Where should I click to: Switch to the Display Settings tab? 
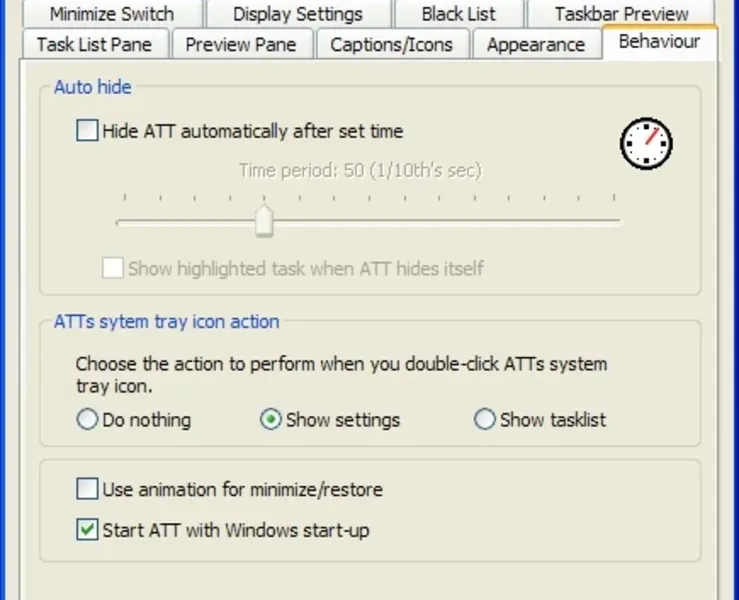tap(298, 14)
